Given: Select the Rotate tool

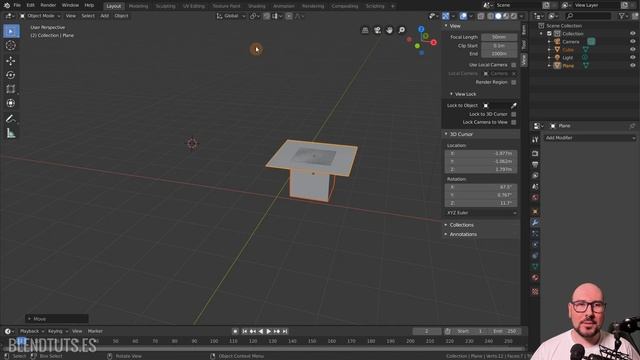Looking at the screenshot, I should point(11,75).
